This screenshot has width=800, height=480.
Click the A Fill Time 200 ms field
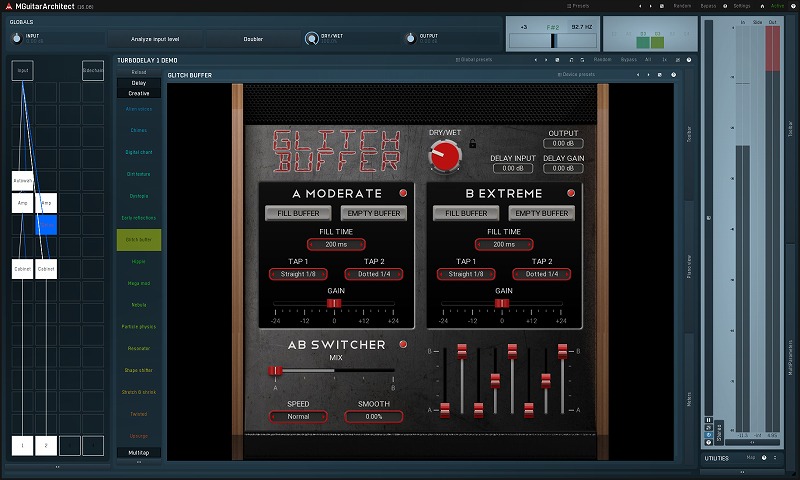(336, 244)
